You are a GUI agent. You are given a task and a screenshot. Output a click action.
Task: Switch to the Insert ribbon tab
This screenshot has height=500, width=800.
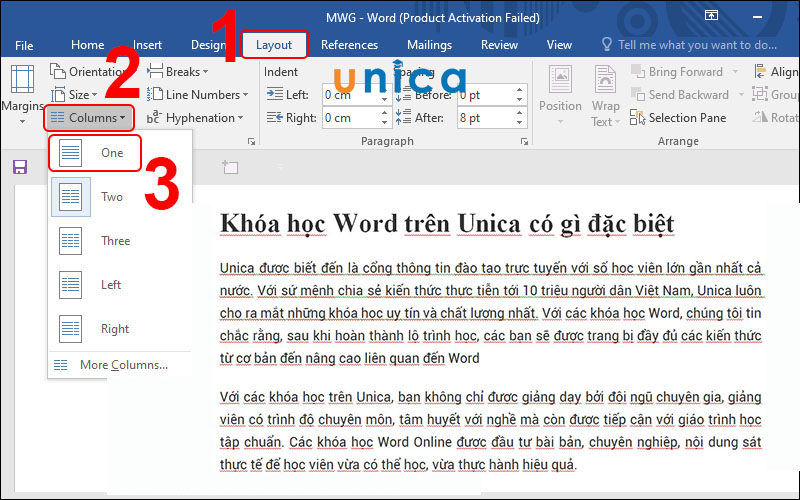tap(147, 45)
